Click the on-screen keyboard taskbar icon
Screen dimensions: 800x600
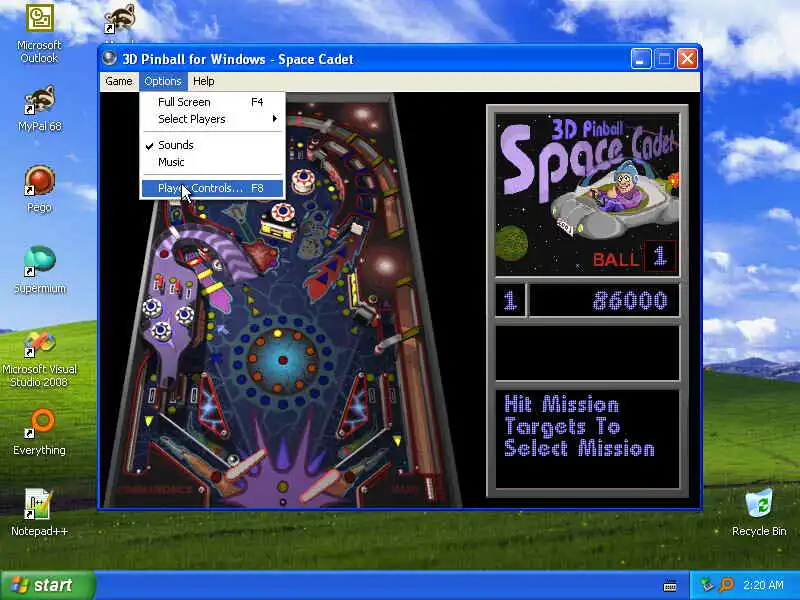pos(670,586)
